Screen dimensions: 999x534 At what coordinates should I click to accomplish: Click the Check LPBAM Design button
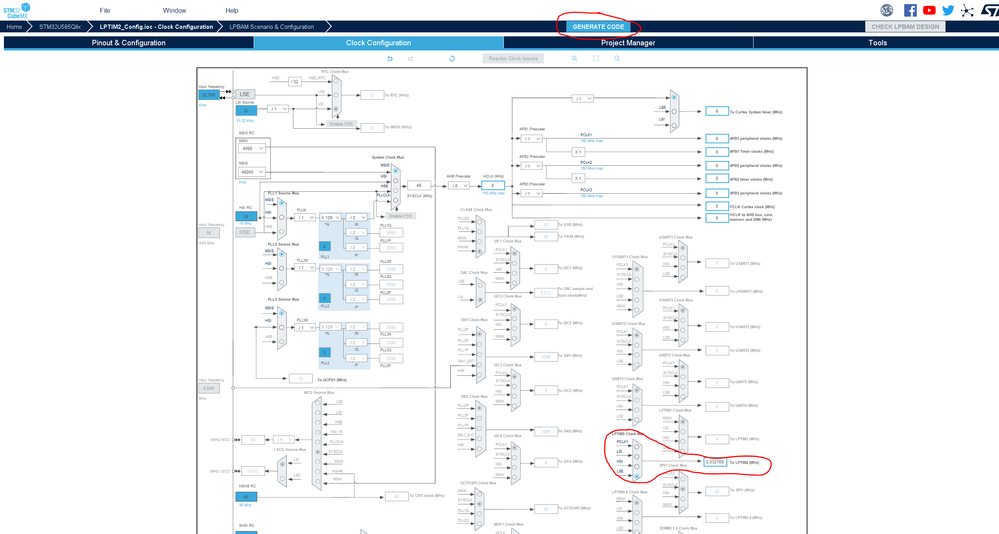coord(905,27)
